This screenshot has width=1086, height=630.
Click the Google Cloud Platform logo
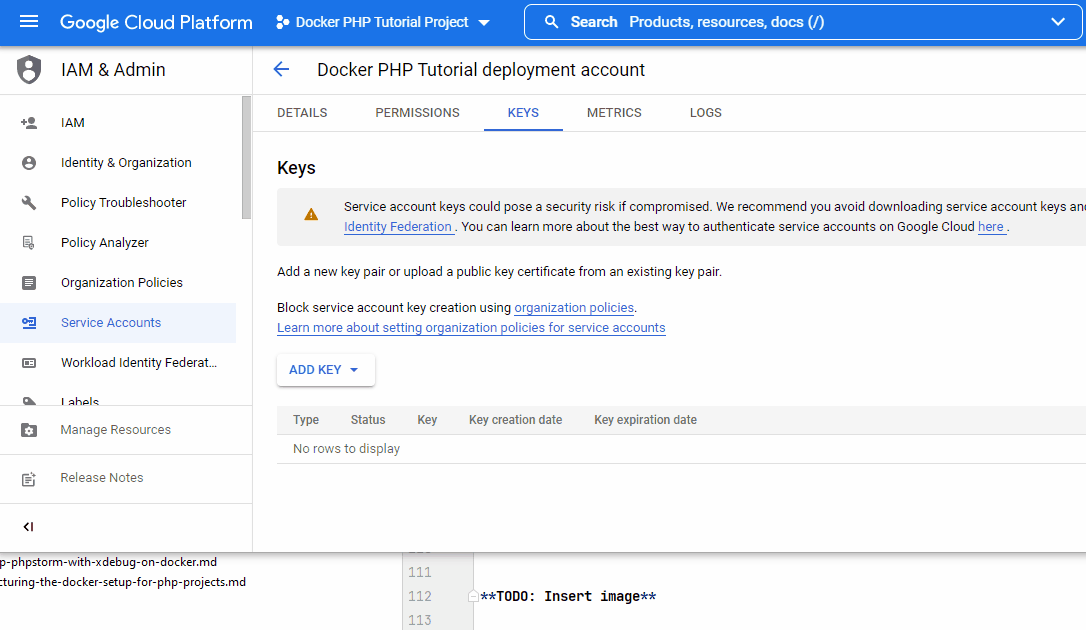coord(157,22)
